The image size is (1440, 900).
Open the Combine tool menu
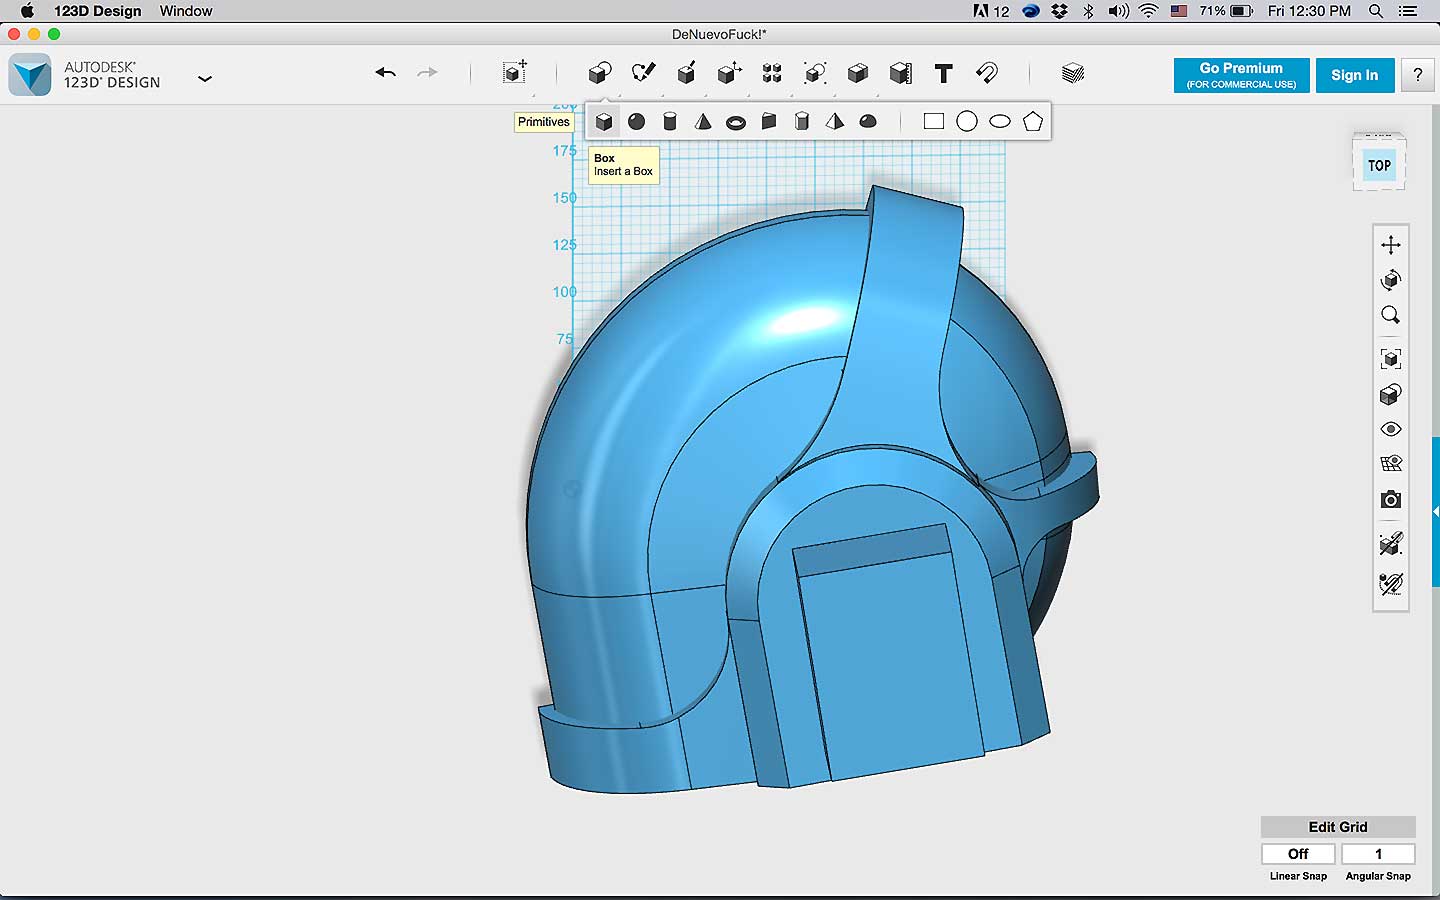(x=858, y=73)
